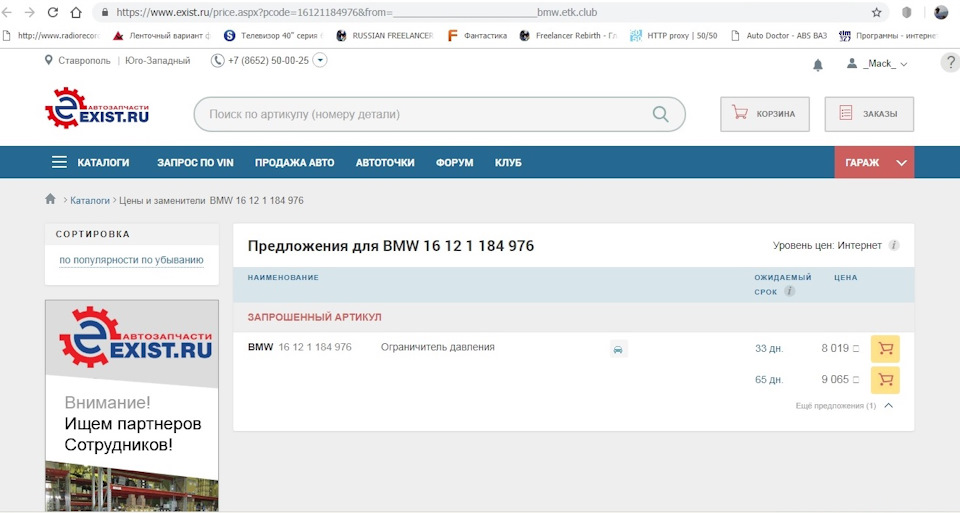960x513 pixels.
Task: Click the help question mark icon
Action: (x=950, y=62)
